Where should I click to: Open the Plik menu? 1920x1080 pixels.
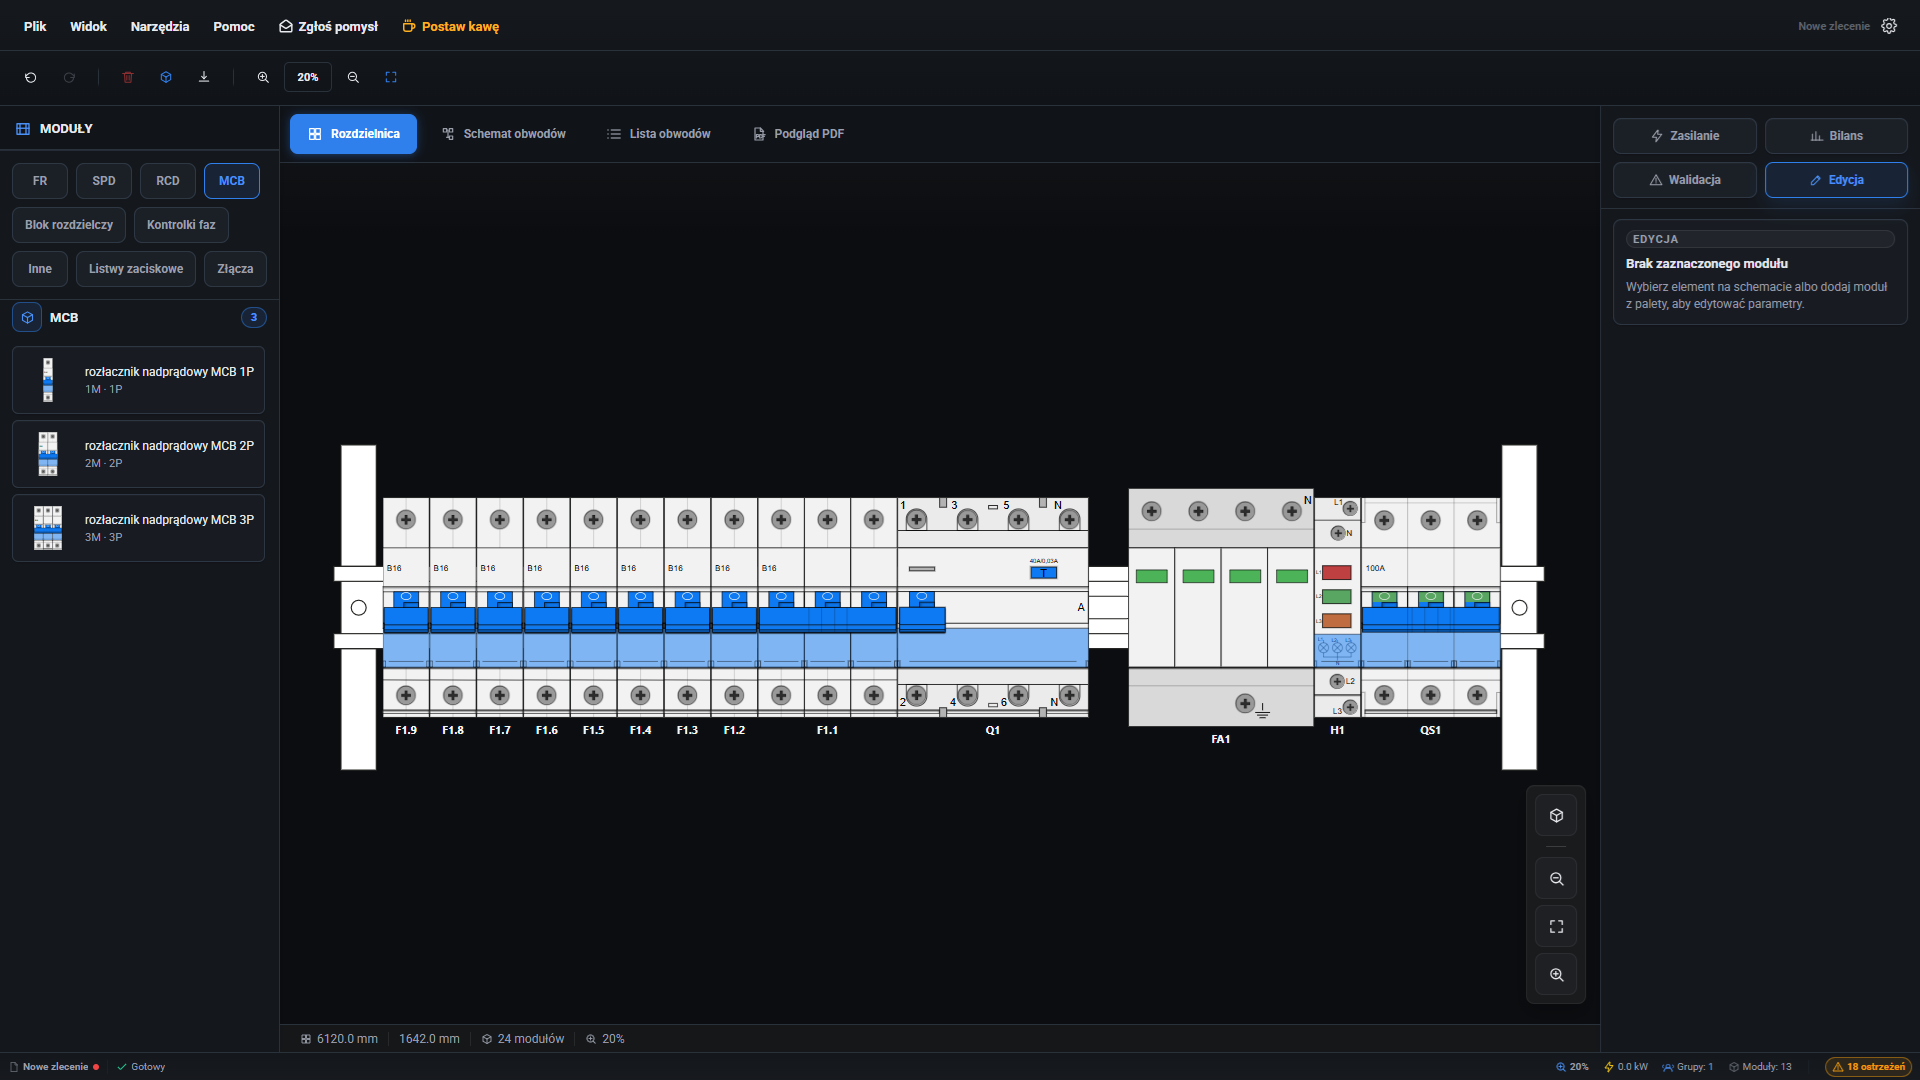[x=35, y=26]
